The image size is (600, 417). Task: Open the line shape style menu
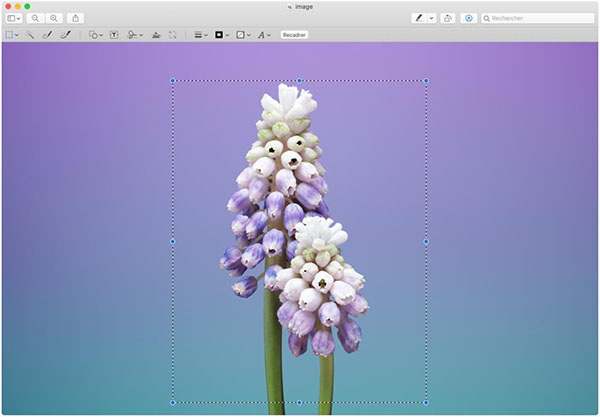200,35
